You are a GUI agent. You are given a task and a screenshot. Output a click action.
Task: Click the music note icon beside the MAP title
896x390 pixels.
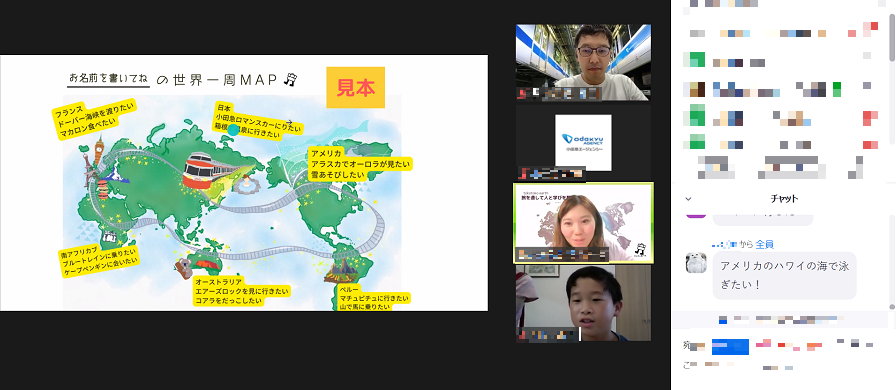click(x=291, y=79)
